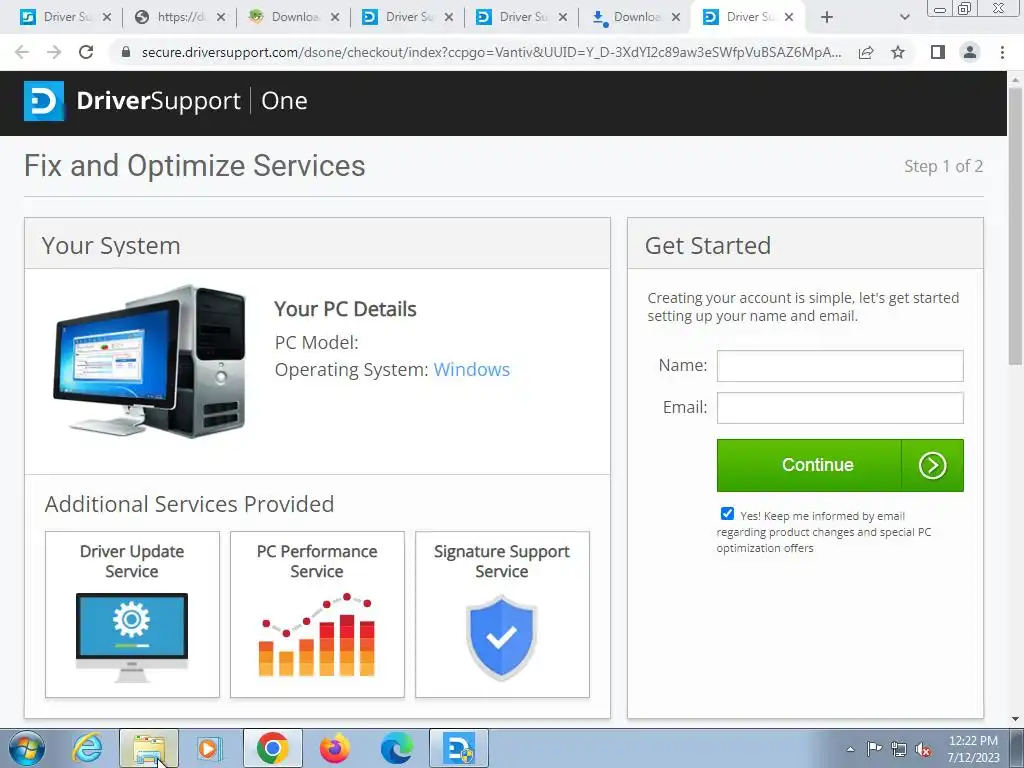1024x768 pixels.
Task: Open Chrome three-dot menu
Action: coord(1002,52)
